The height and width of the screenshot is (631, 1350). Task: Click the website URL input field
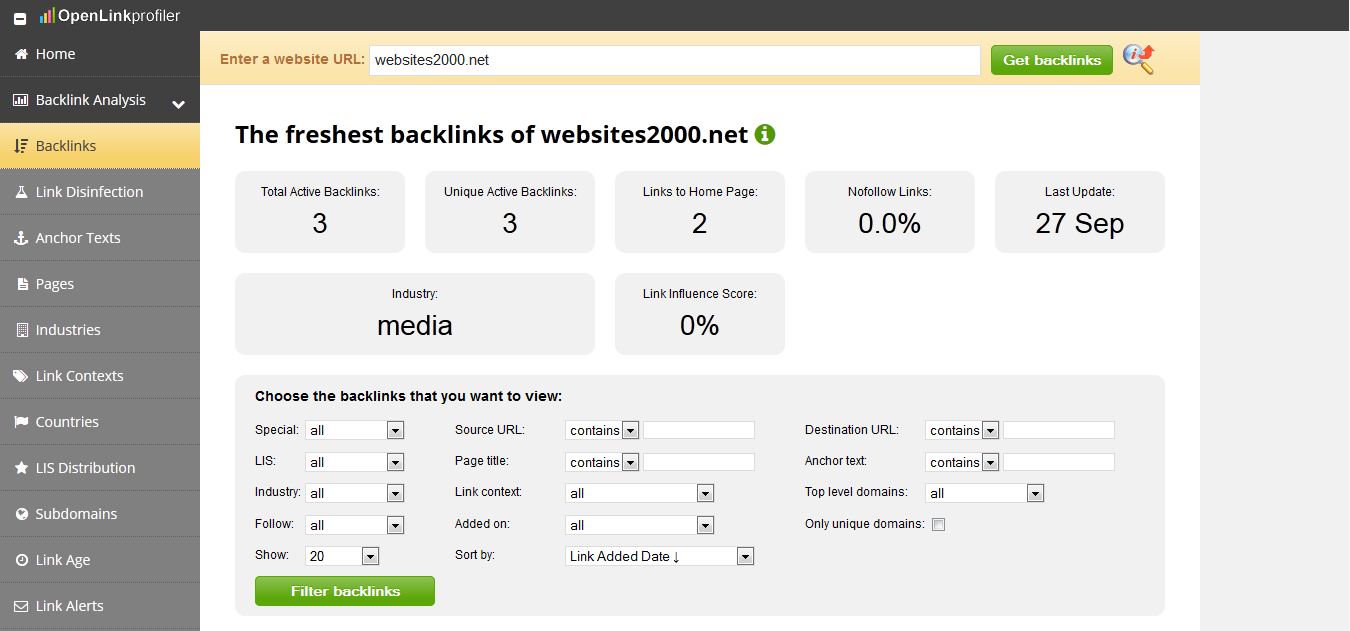click(675, 60)
